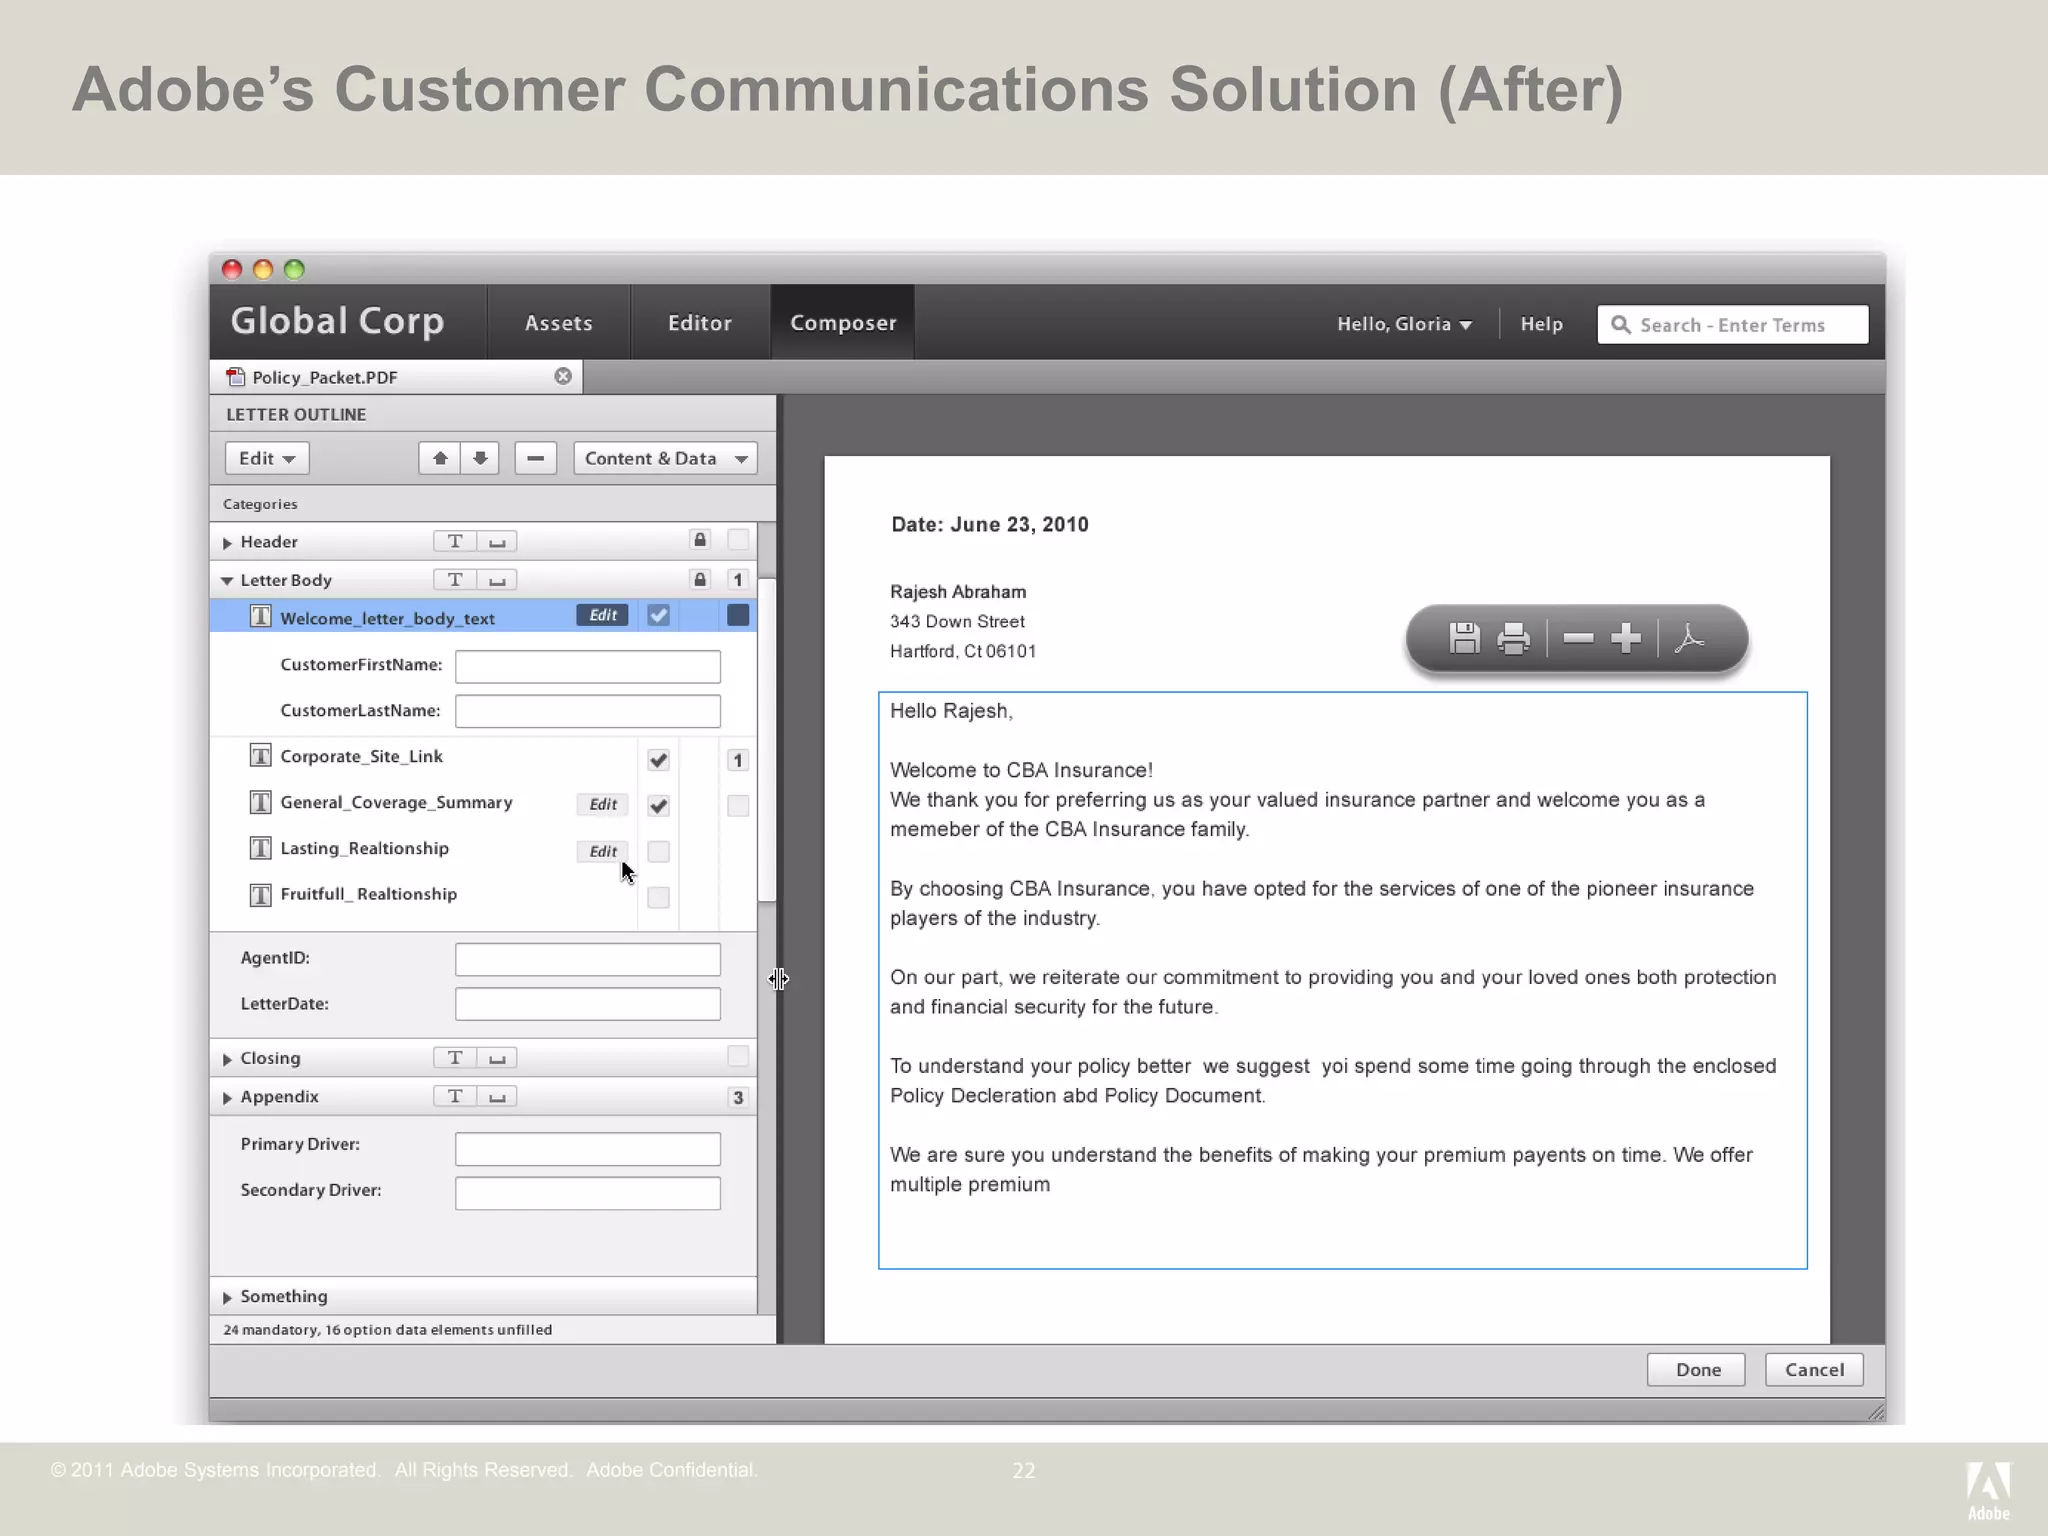Click the LetterDate input field
The image size is (2048, 1536).
588,1005
